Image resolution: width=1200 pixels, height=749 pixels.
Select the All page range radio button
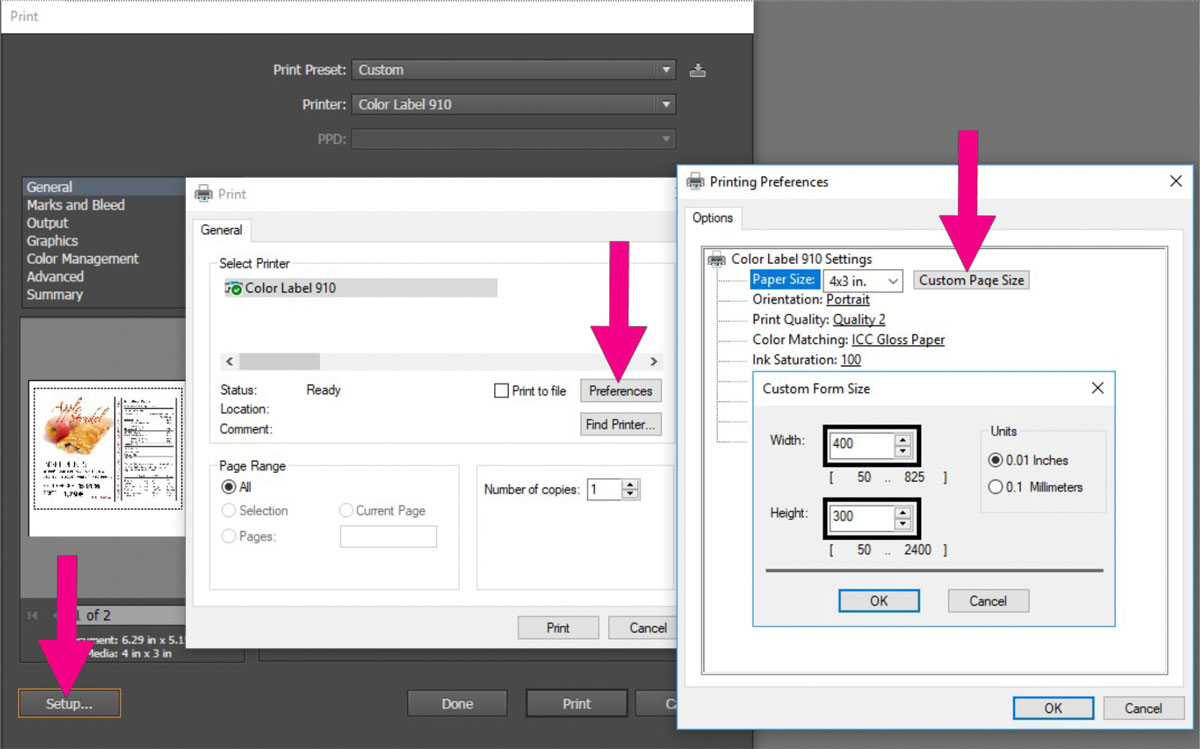click(x=229, y=487)
